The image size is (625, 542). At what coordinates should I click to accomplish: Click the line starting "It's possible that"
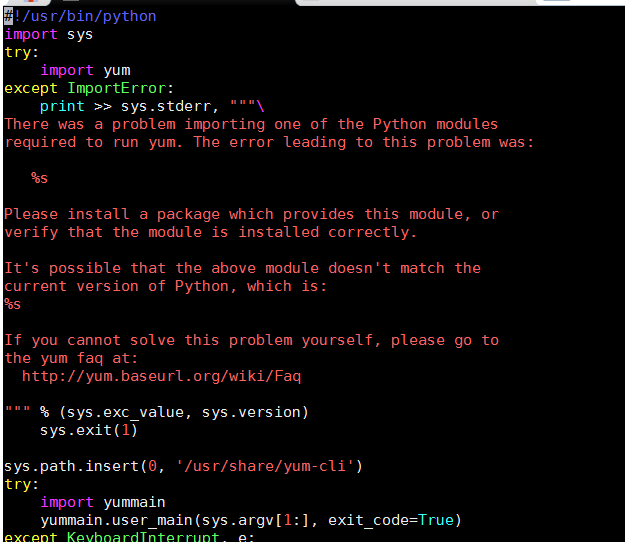242,268
